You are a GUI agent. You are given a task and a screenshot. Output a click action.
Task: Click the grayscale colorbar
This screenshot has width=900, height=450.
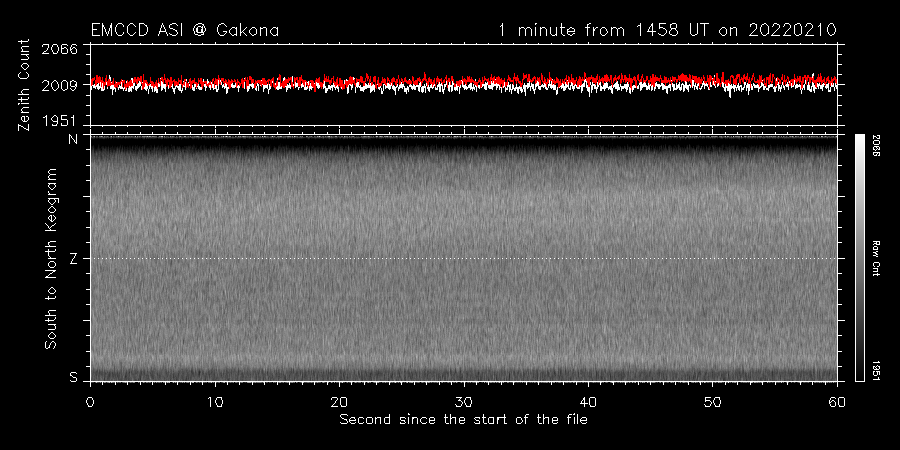(860, 258)
